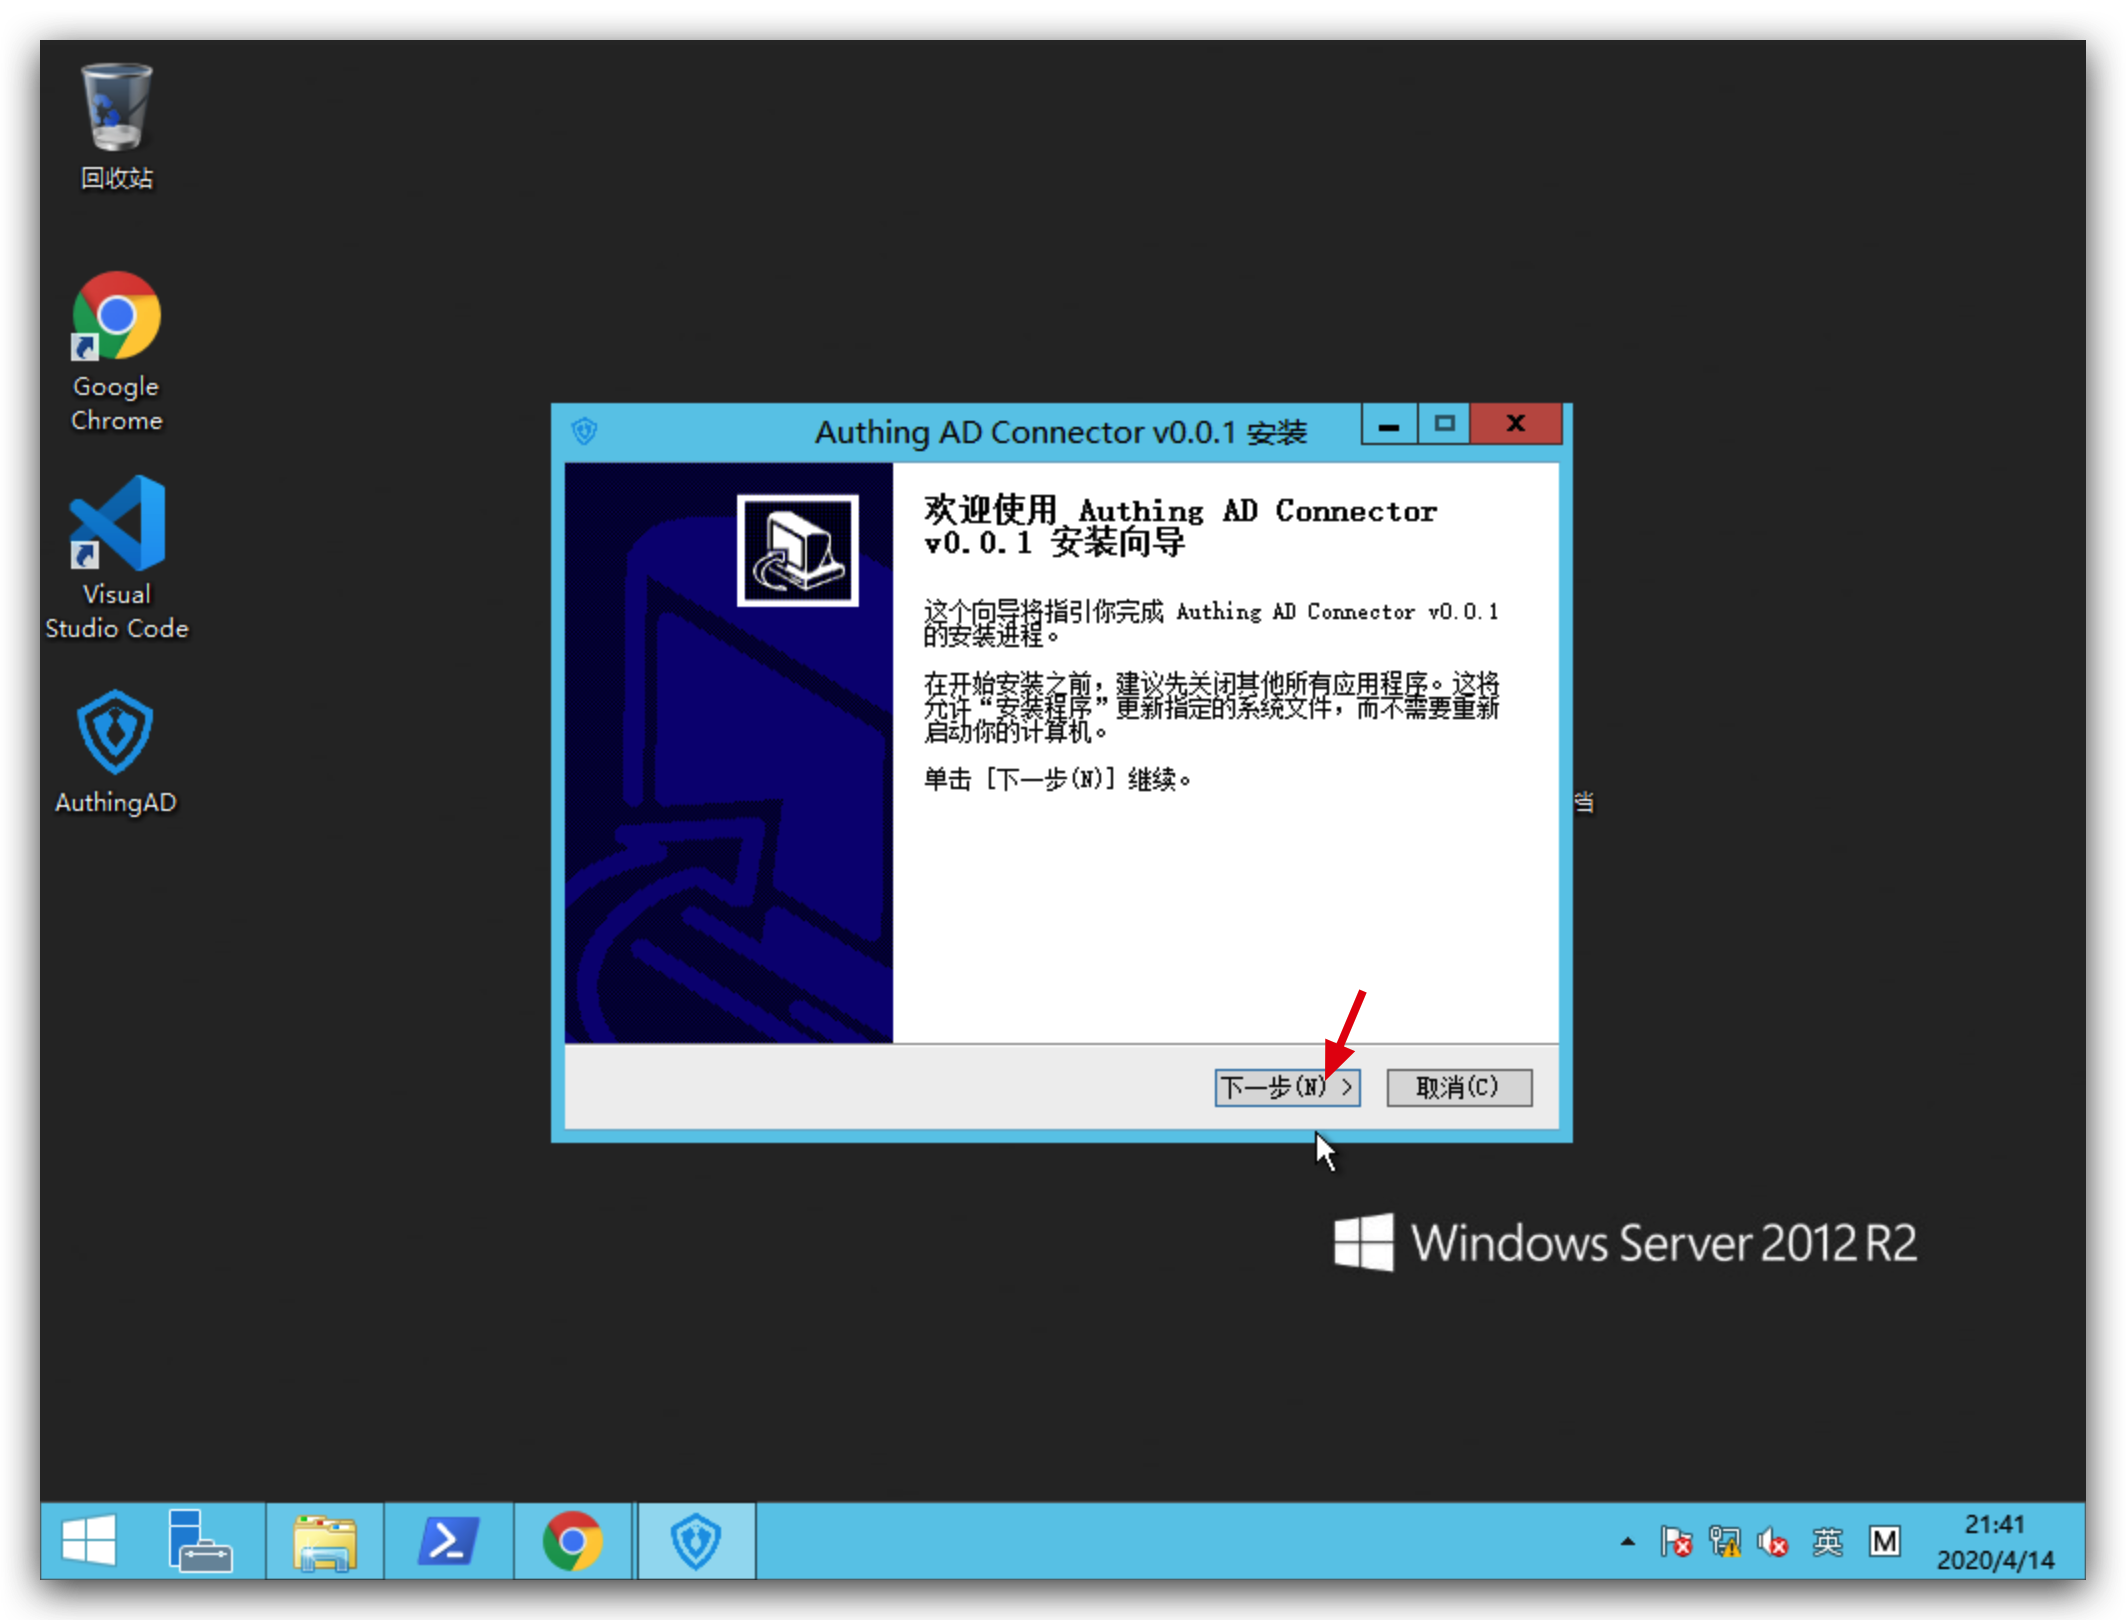The height and width of the screenshot is (1620, 2126).
Task: Click the 下一步(N) next button
Action: [x=1286, y=1087]
